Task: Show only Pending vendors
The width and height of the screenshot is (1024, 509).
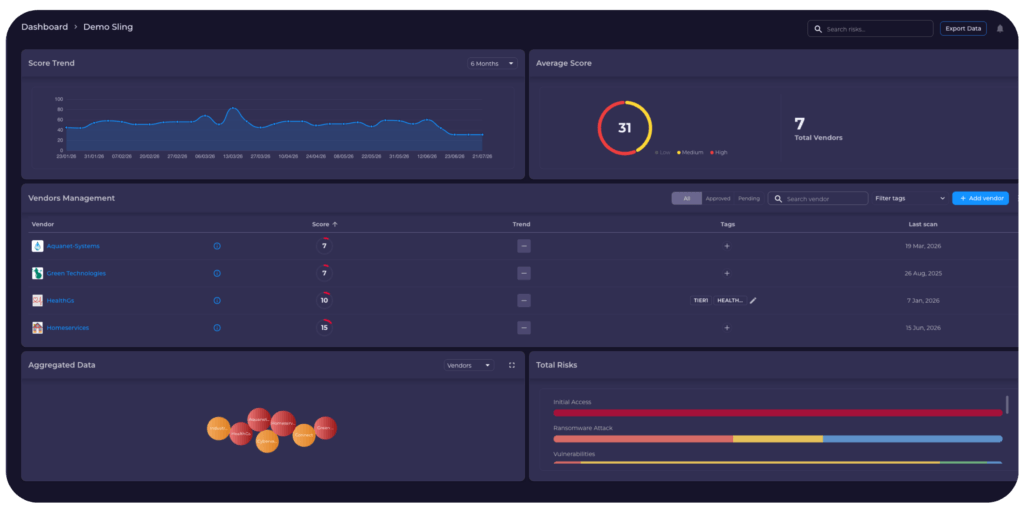Action: point(748,198)
